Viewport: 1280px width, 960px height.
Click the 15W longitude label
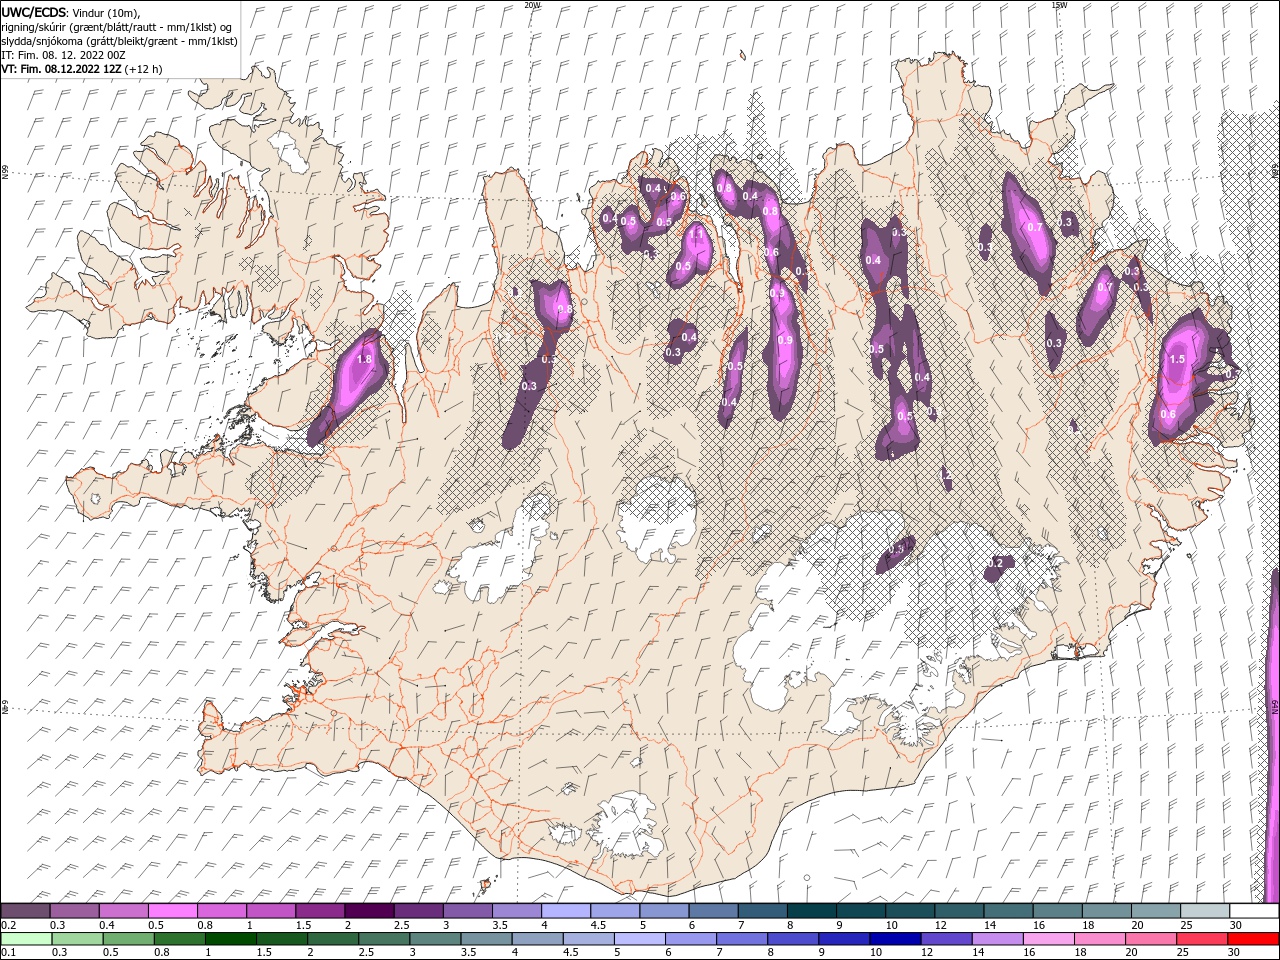(1059, 5)
